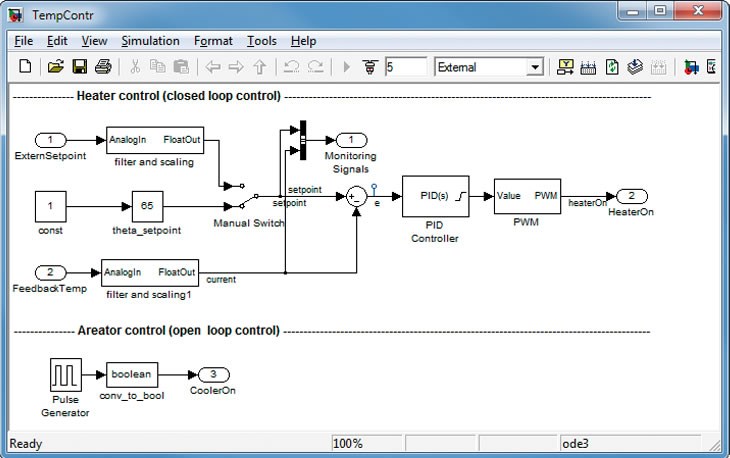Open the Edit menu
The width and height of the screenshot is (730, 458).
tap(57, 41)
